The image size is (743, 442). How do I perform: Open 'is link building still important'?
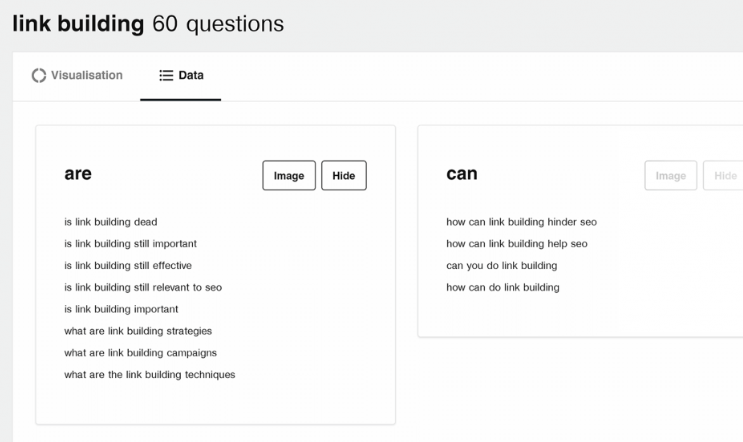[x=130, y=244]
